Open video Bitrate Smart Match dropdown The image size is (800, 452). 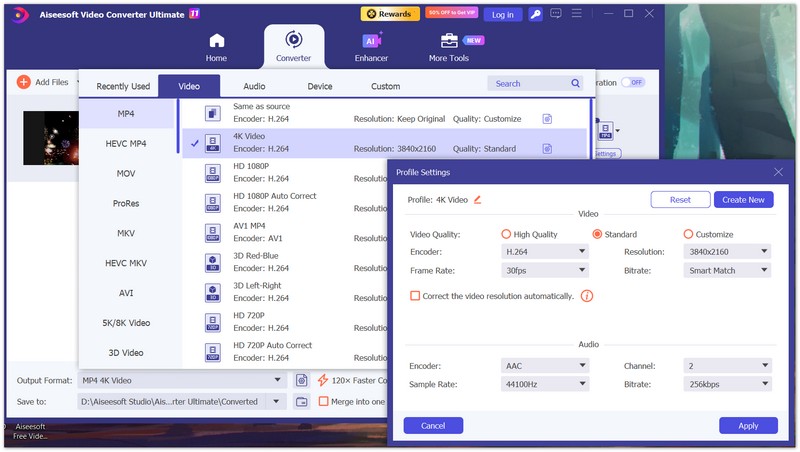727,270
